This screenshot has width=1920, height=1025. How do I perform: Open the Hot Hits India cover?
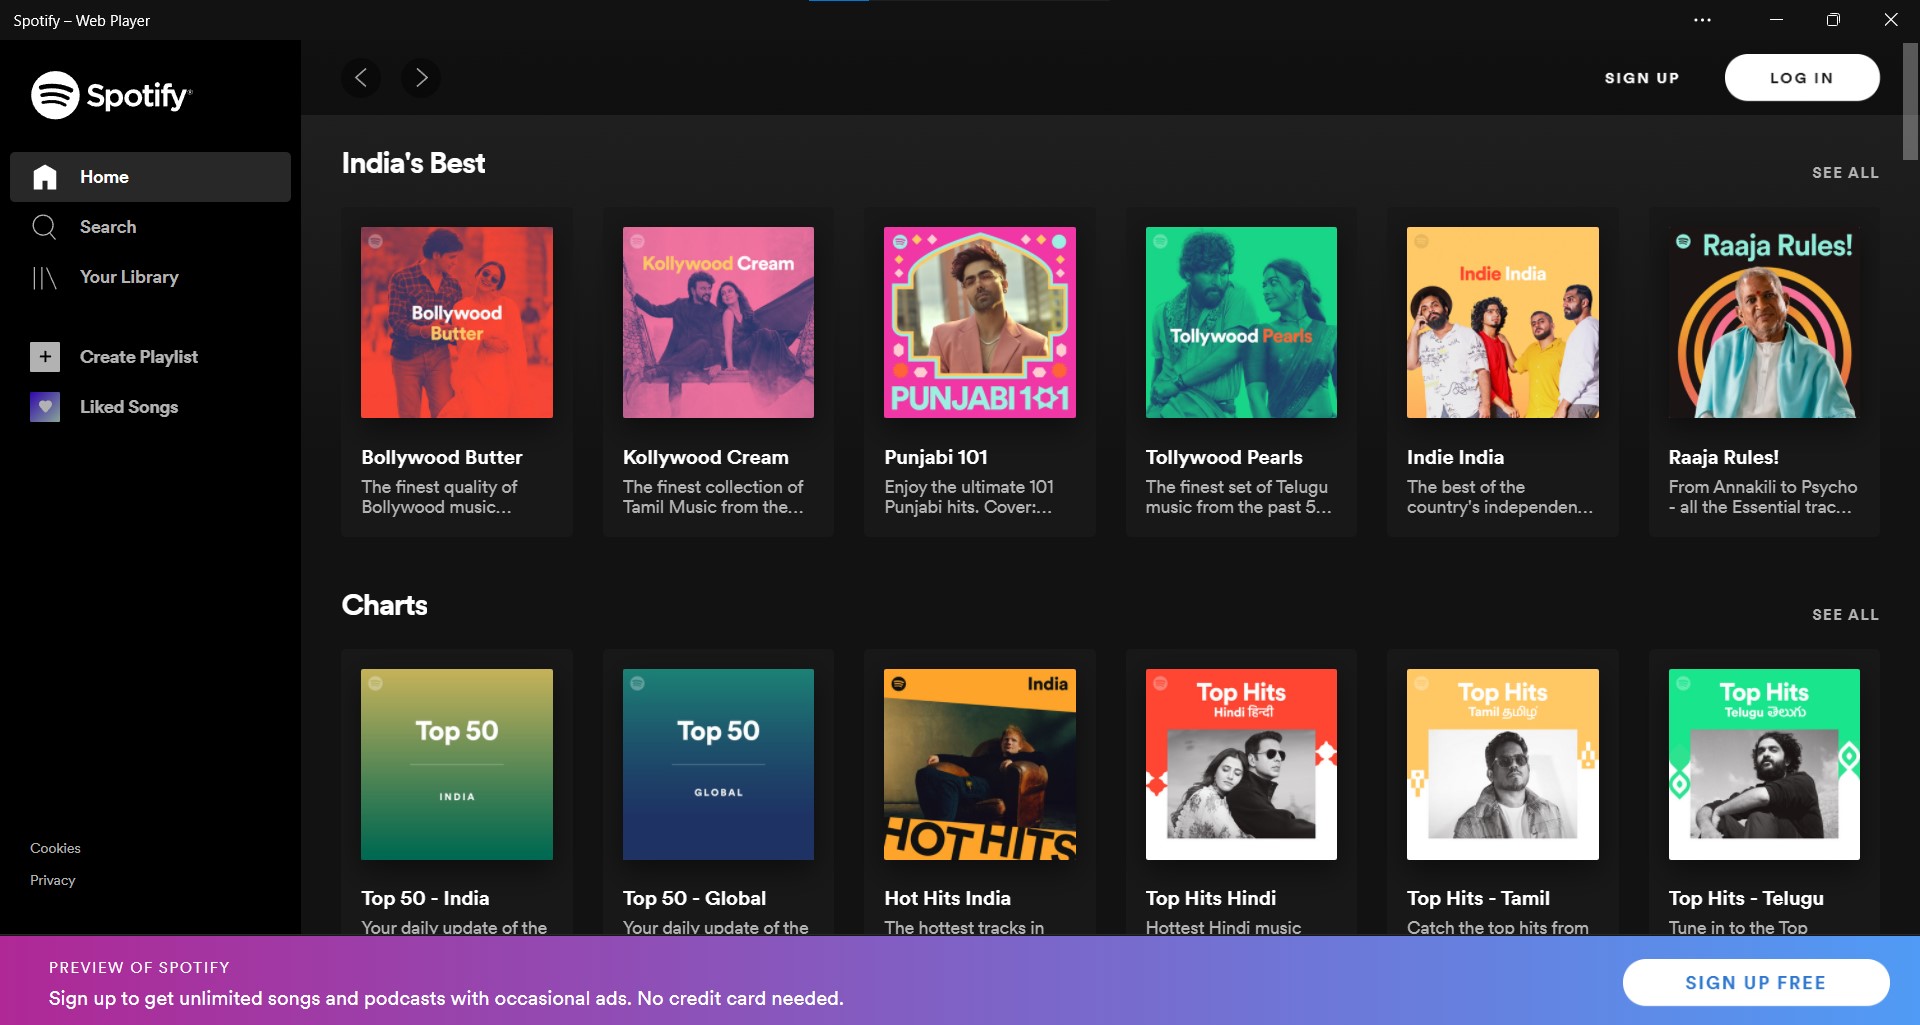point(980,764)
